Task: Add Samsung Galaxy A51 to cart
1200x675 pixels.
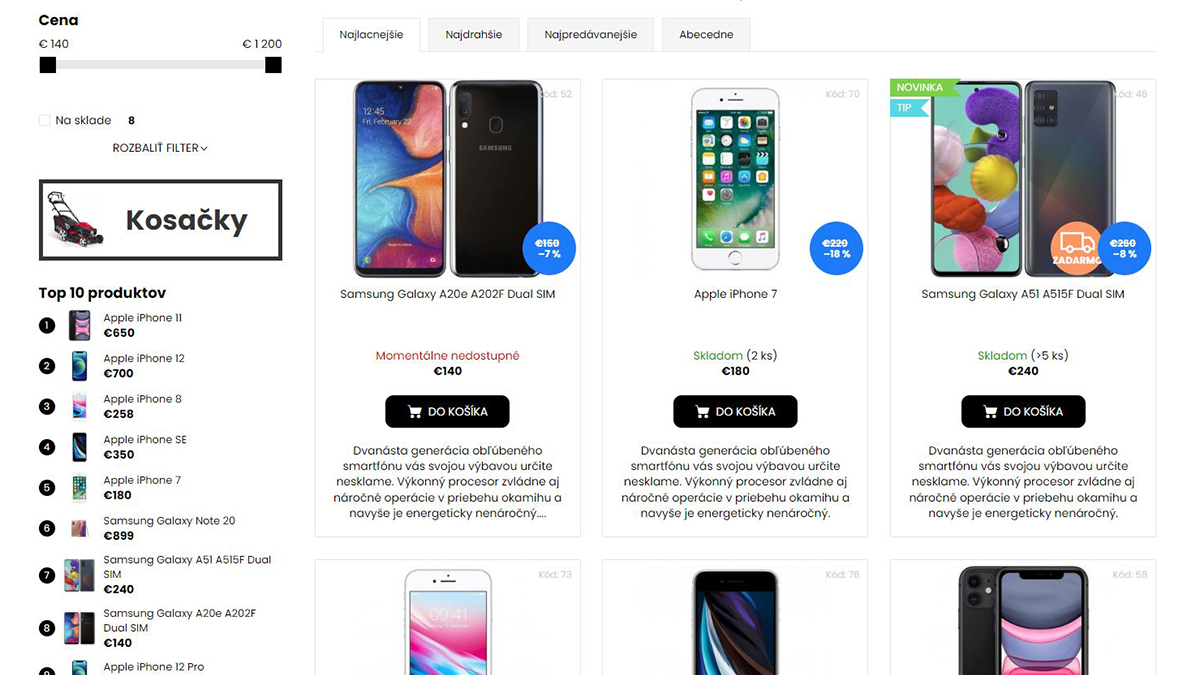Action: pyautogui.click(x=1023, y=411)
